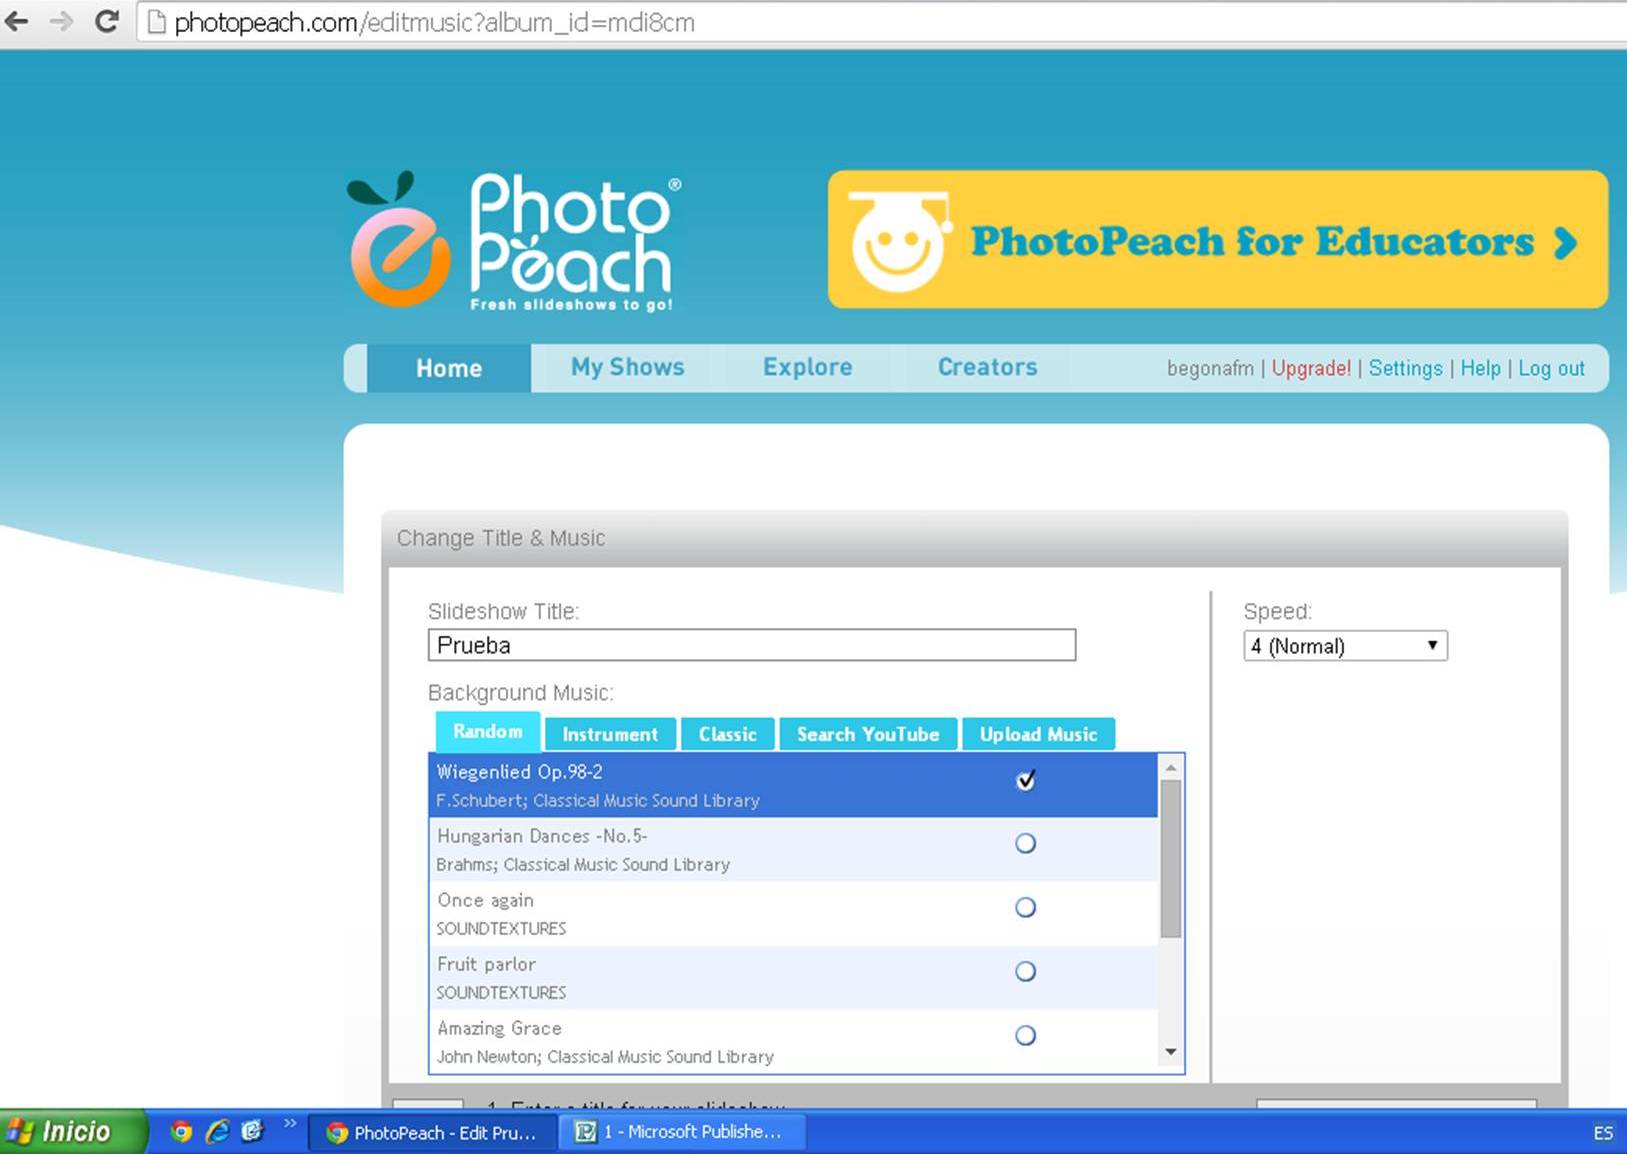Select the Once again track radio button
Image resolution: width=1627 pixels, height=1154 pixels.
tap(1025, 907)
